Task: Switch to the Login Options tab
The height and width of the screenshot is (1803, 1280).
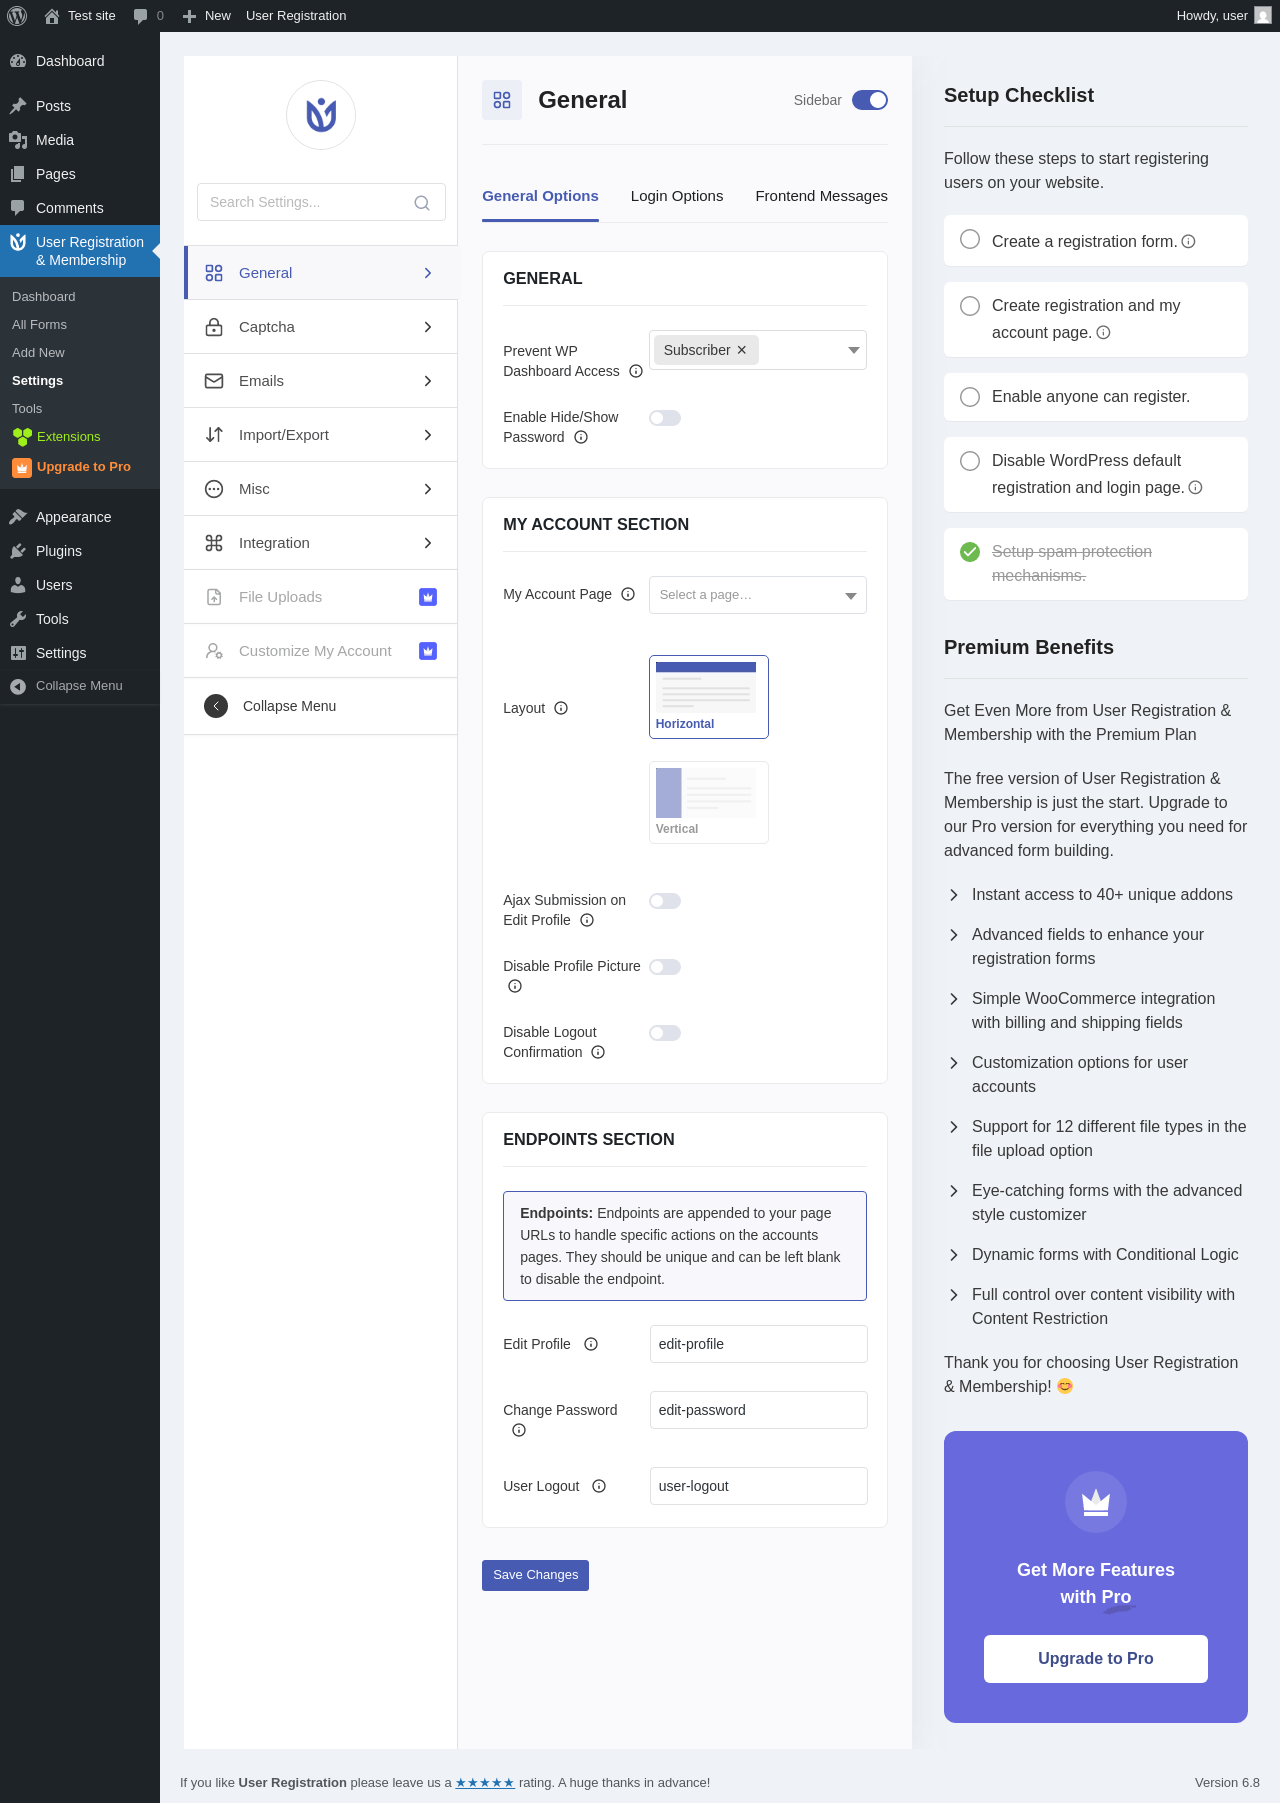Action: (x=677, y=196)
